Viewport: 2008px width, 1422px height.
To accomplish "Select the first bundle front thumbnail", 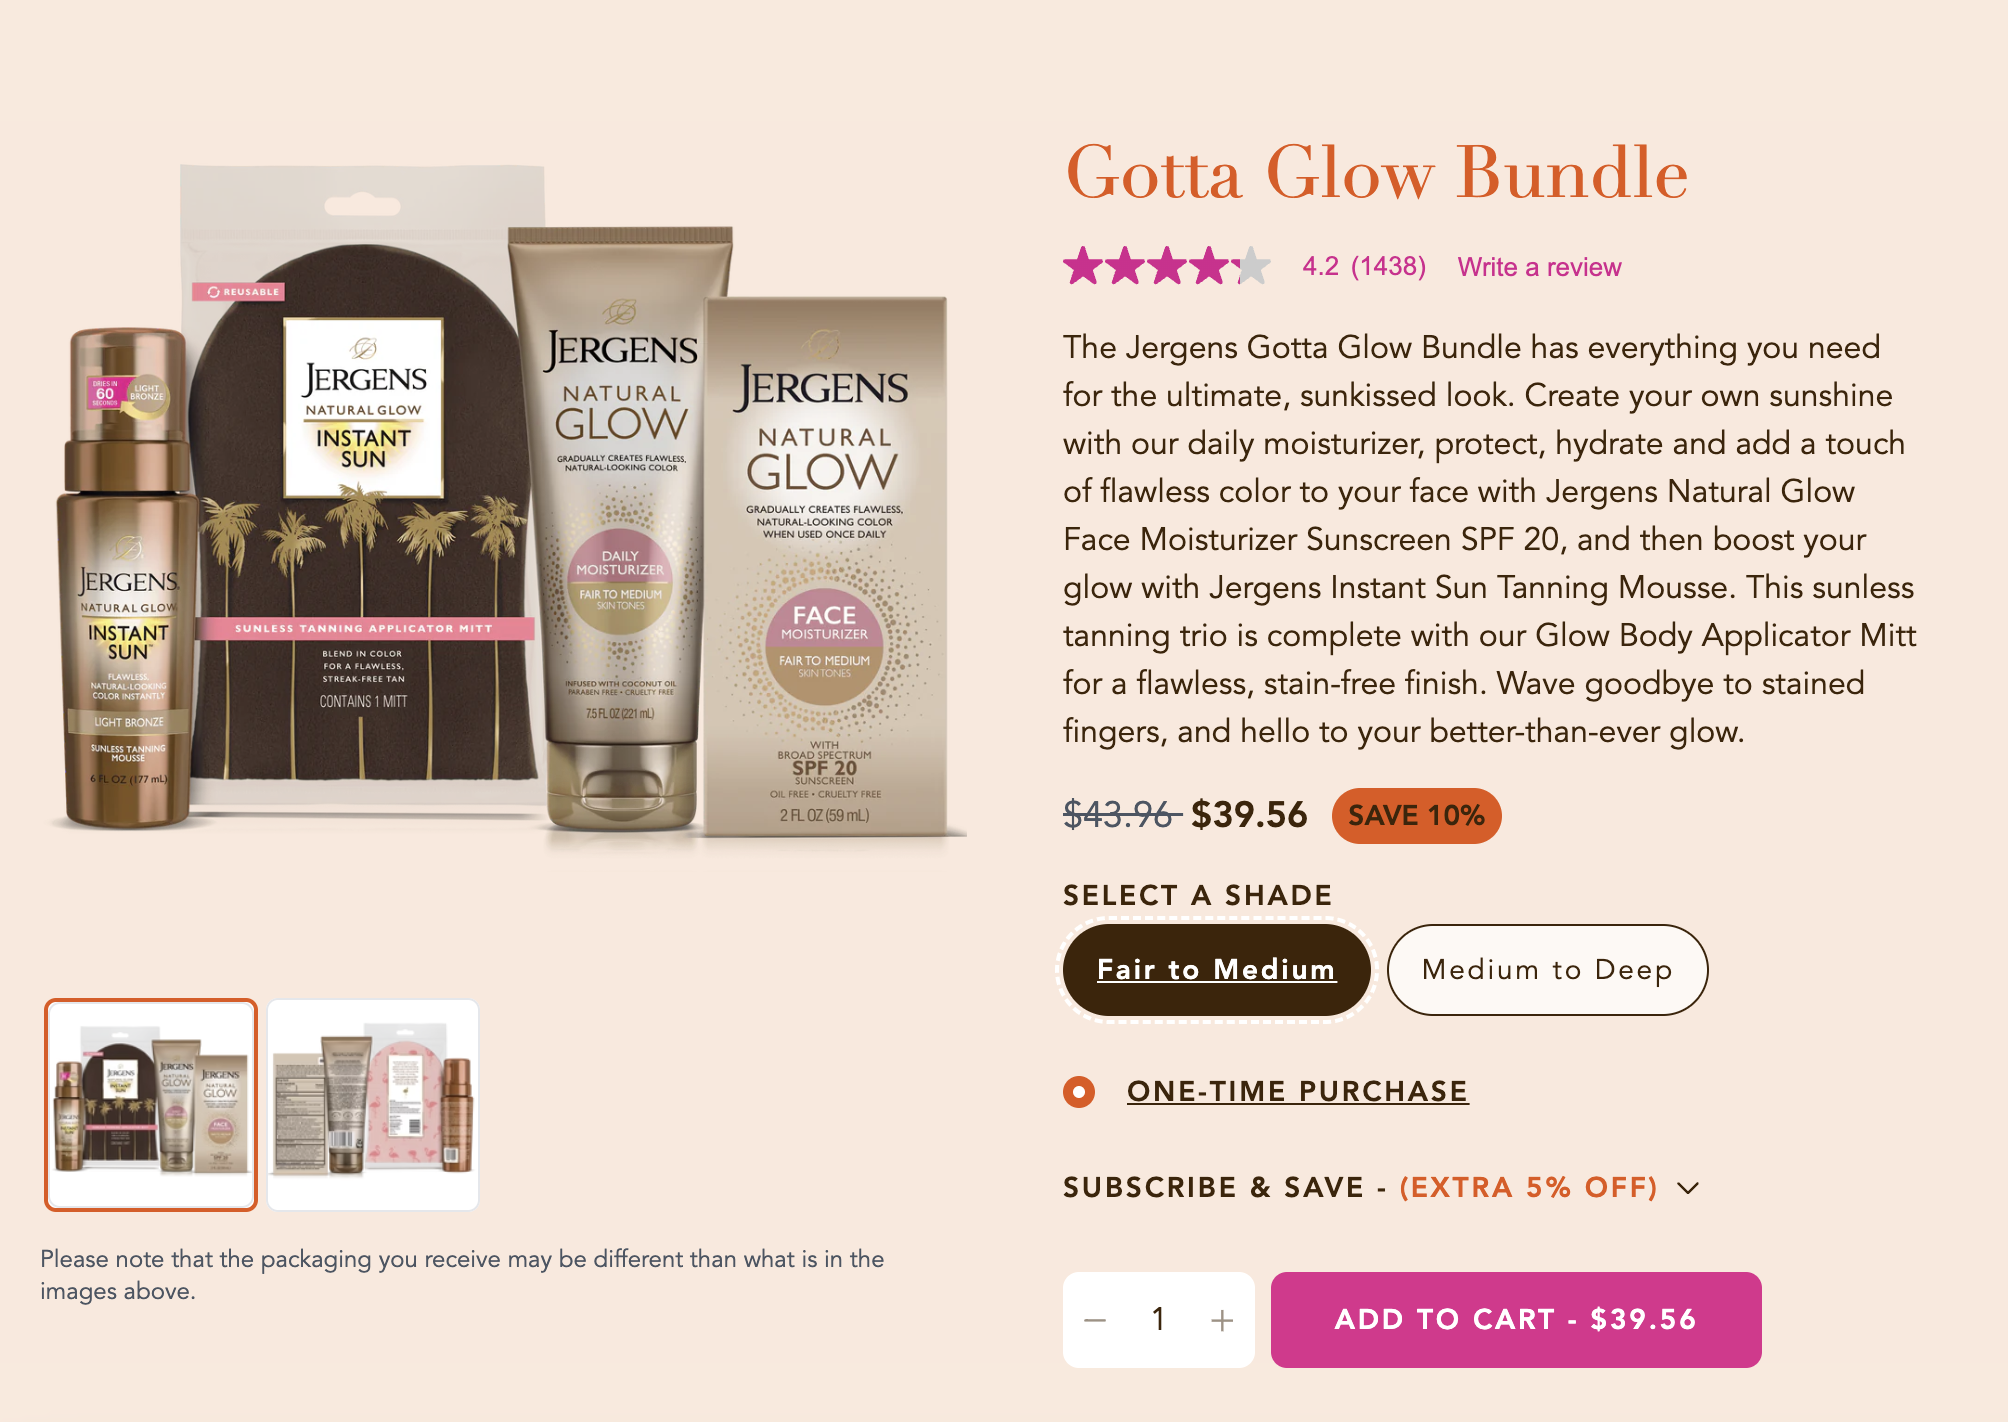I will click(x=151, y=1105).
